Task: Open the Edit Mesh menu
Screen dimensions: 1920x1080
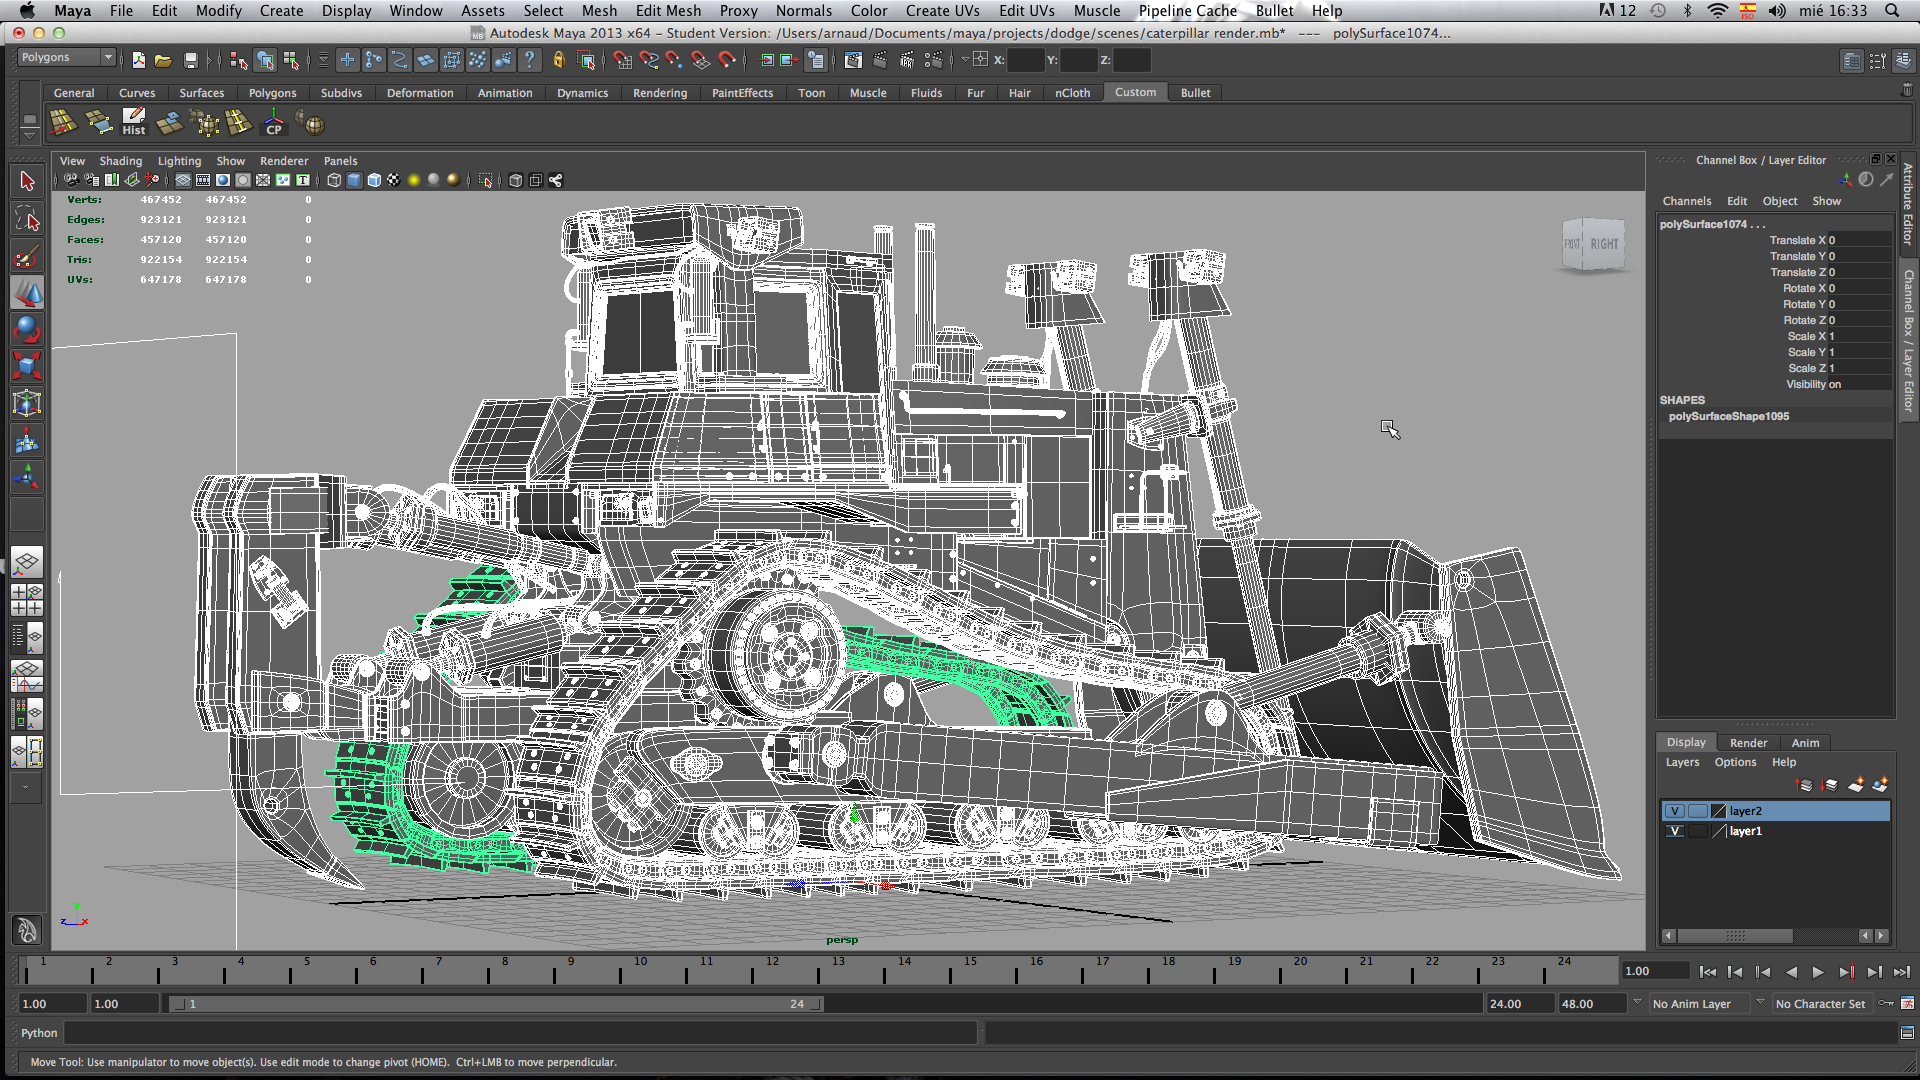Action: (x=667, y=10)
